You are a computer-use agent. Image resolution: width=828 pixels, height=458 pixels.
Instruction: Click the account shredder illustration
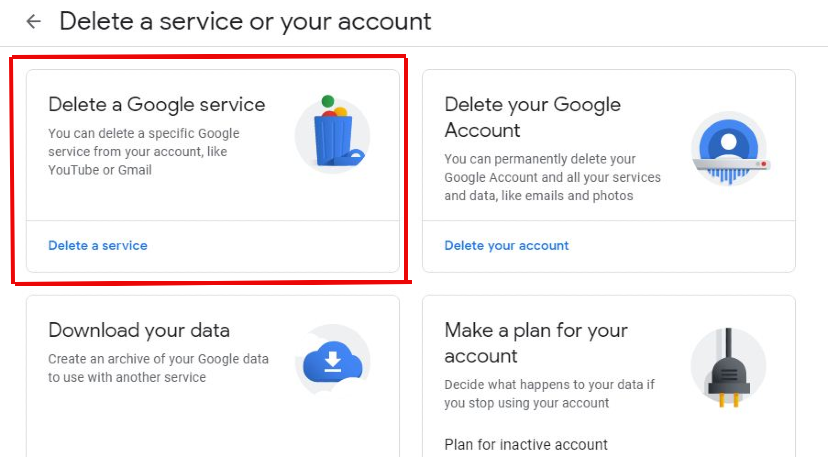[x=729, y=148]
